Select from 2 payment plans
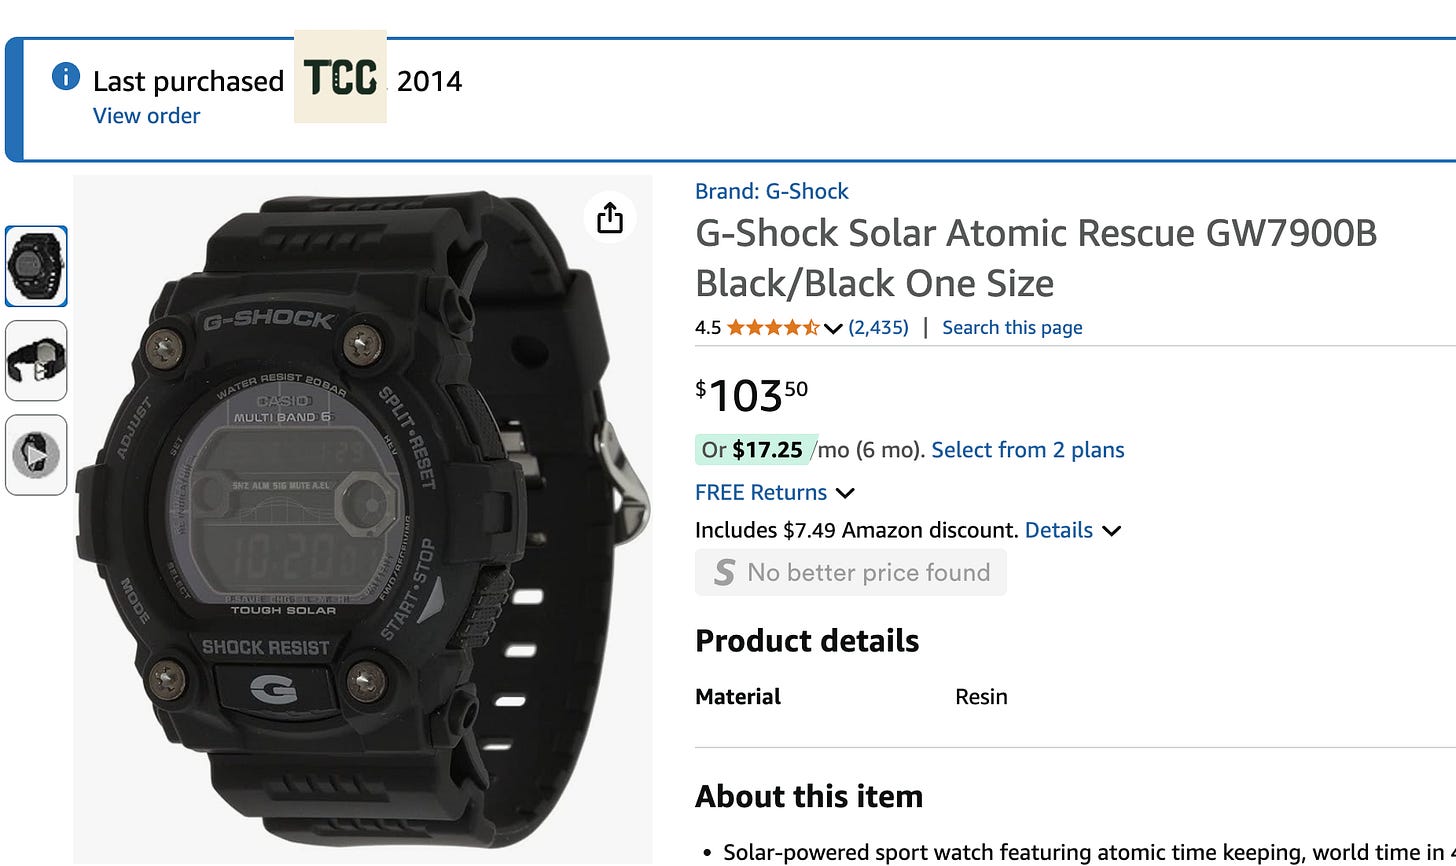Screen dimensions: 1456x866 (x=1027, y=450)
